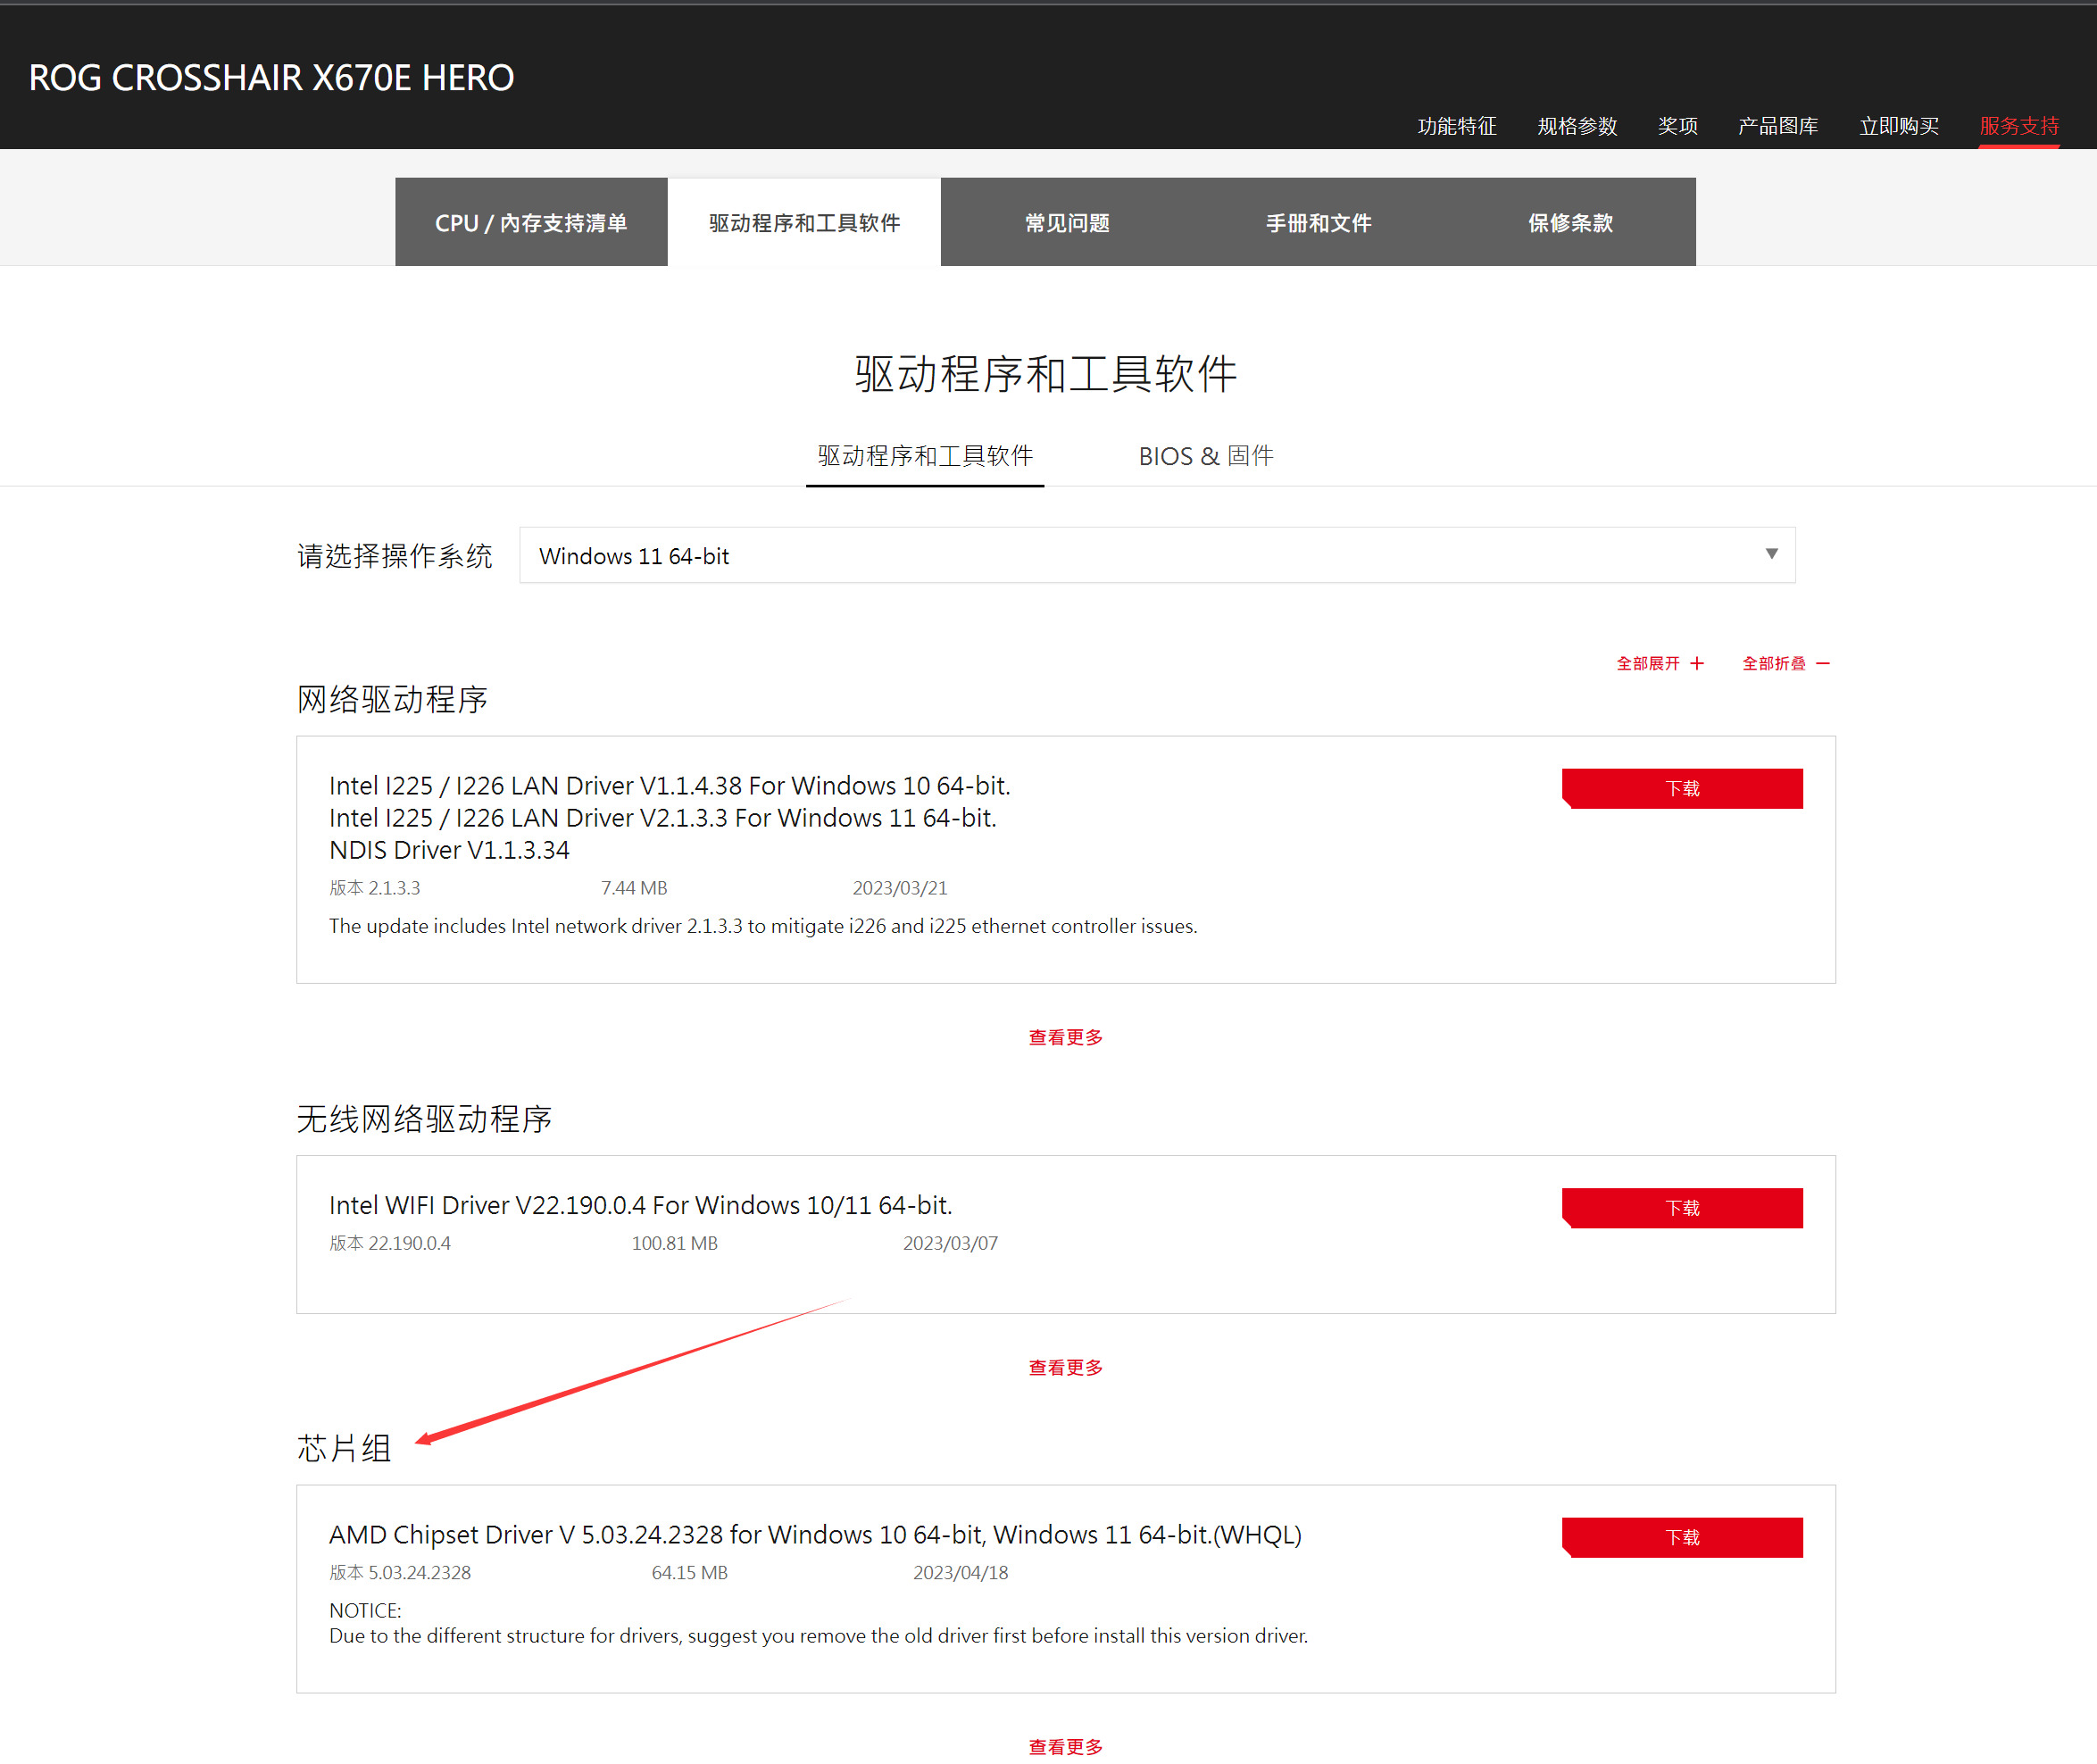The height and width of the screenshot is (1764, 2097).
Task: Click the 2023/04/18 date text
Action: (x=960, y=1572)
